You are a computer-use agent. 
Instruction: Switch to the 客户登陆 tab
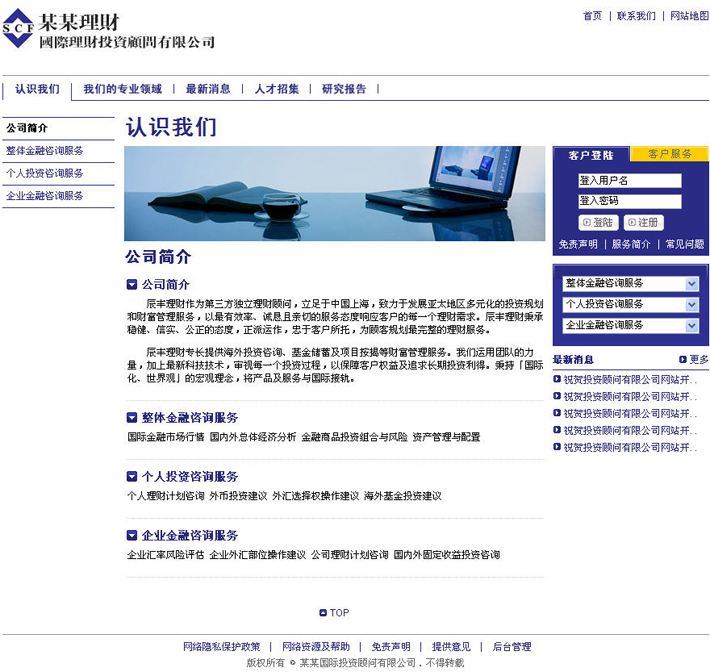591,155
